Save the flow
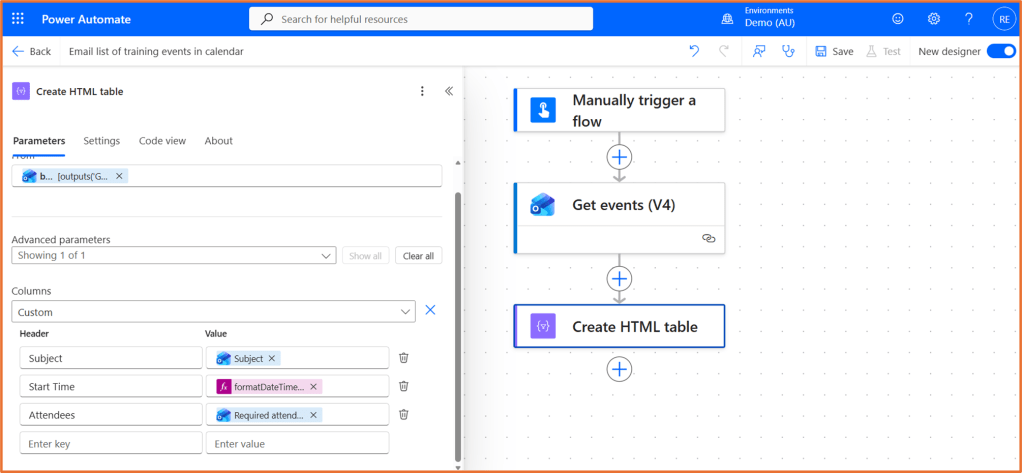 point(834,51)
